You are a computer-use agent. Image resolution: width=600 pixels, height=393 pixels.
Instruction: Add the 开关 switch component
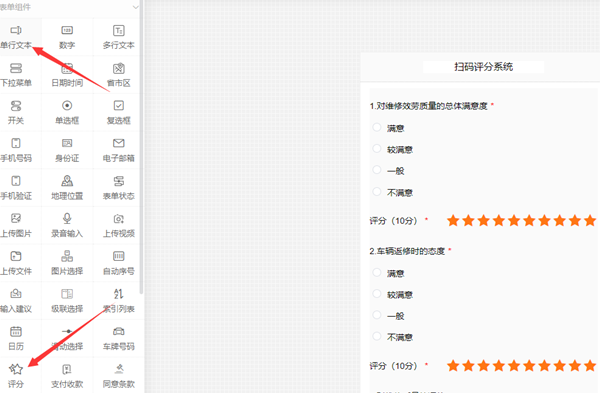pos(16,113)
